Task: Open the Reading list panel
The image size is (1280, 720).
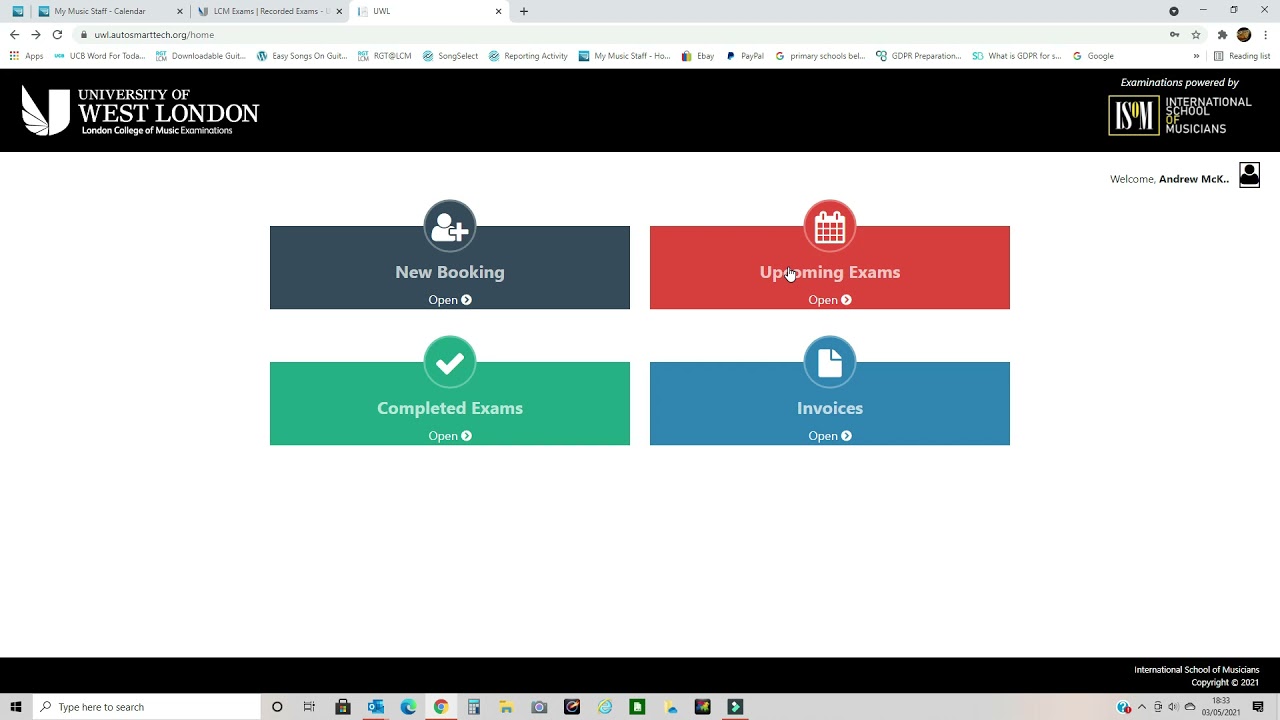Action: click(x=1242, y=56)
